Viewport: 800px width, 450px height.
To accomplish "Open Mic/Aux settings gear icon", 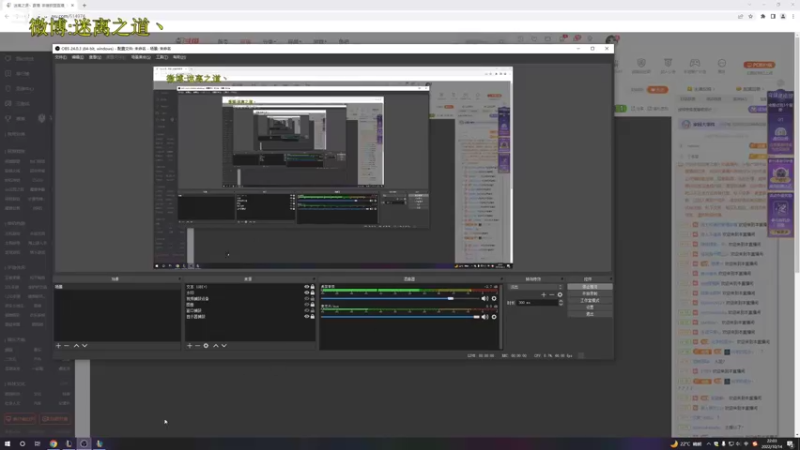I will pyautogui.click(x=494, y=317).
